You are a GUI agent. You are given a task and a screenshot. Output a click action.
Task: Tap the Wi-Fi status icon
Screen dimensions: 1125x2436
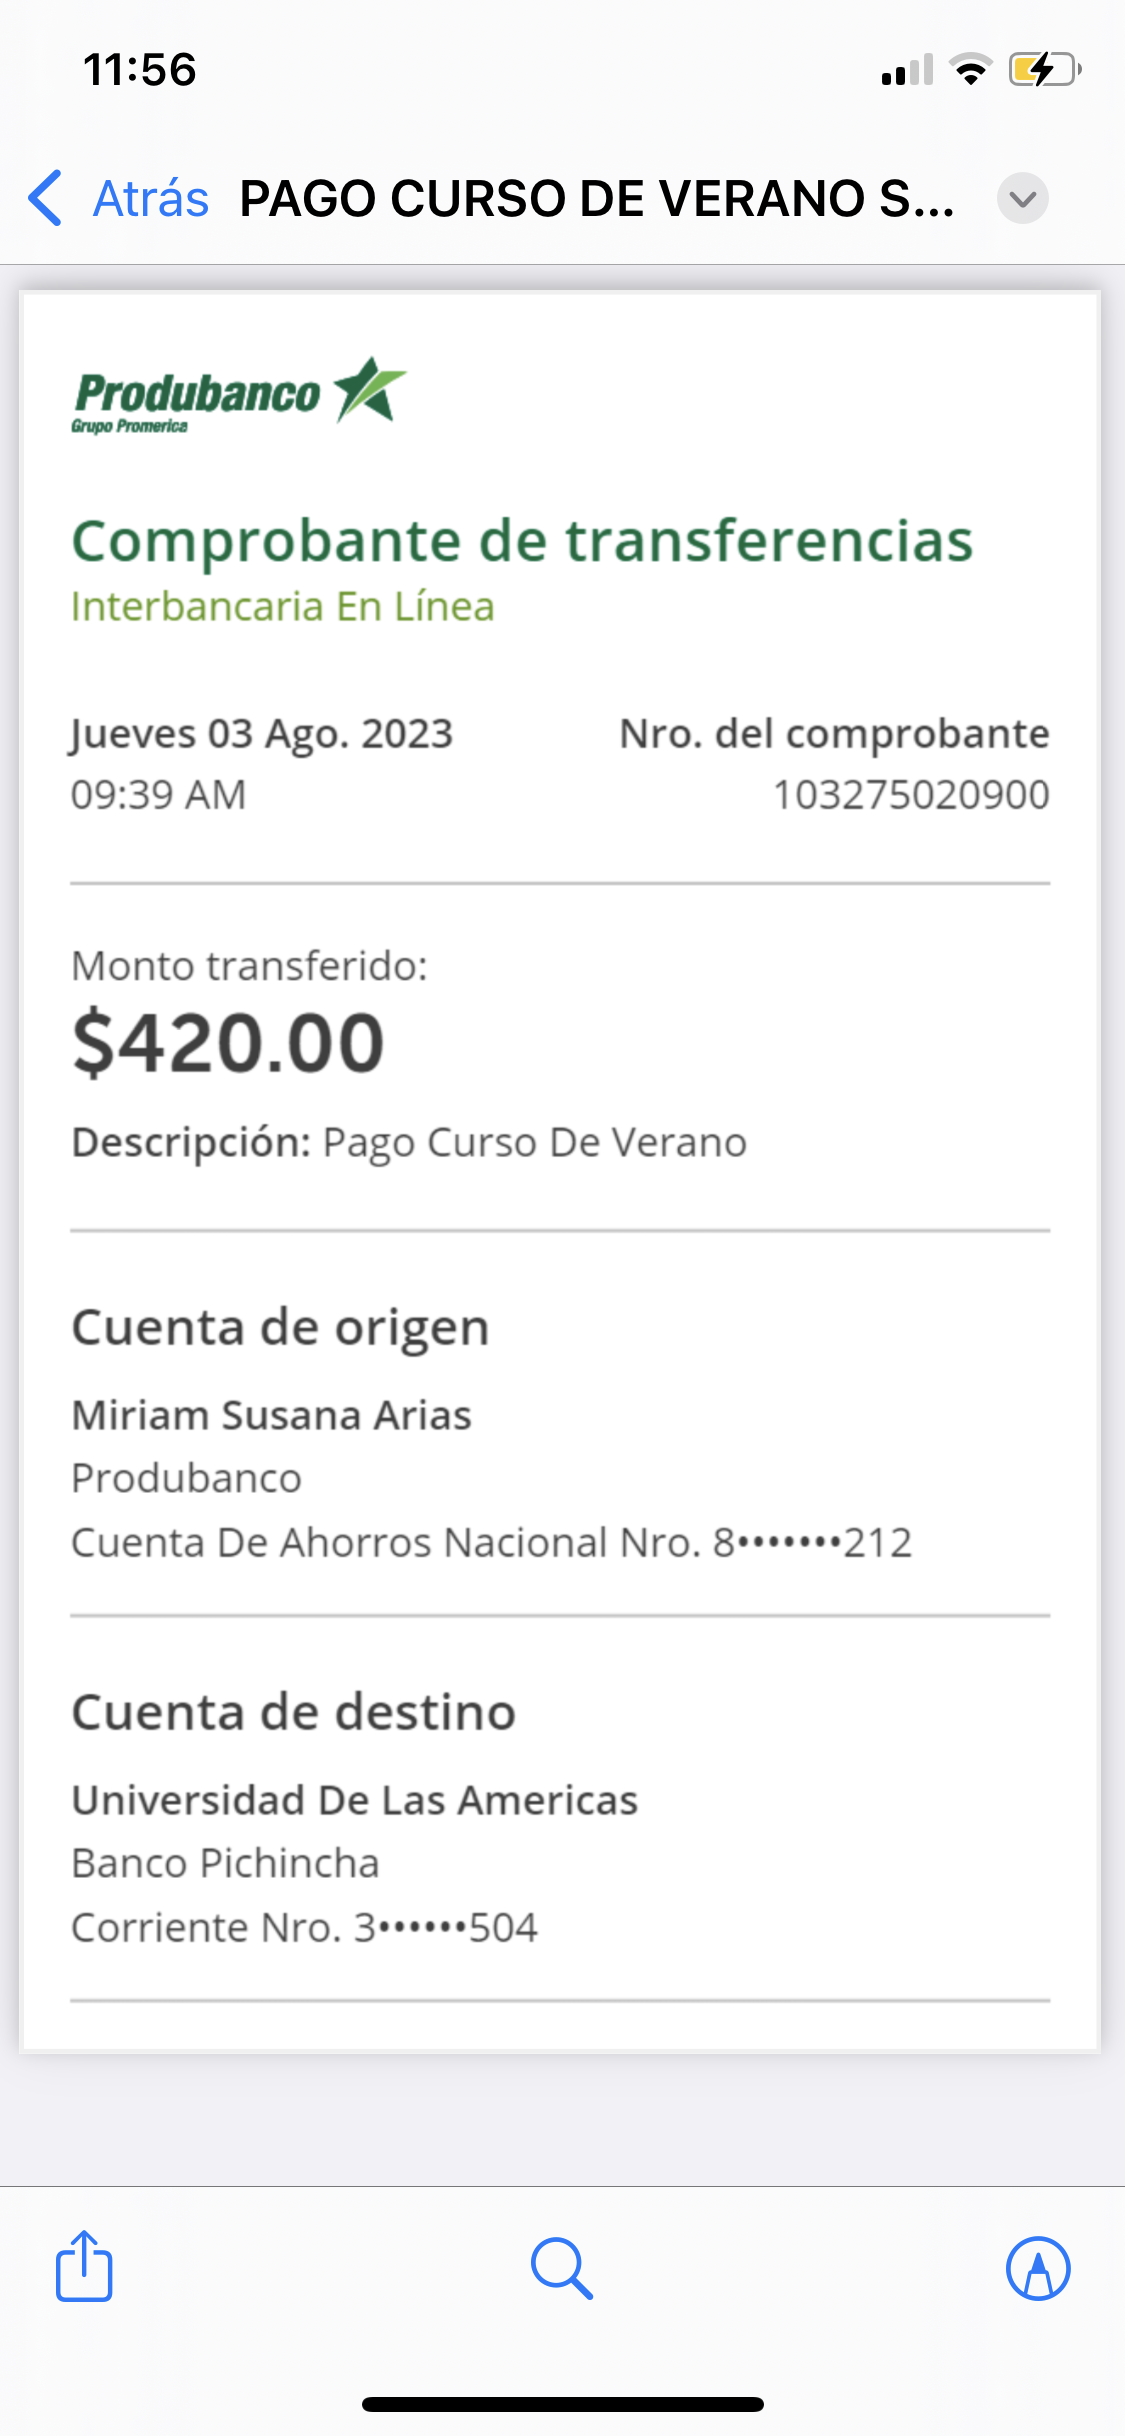tap(970, 70)
